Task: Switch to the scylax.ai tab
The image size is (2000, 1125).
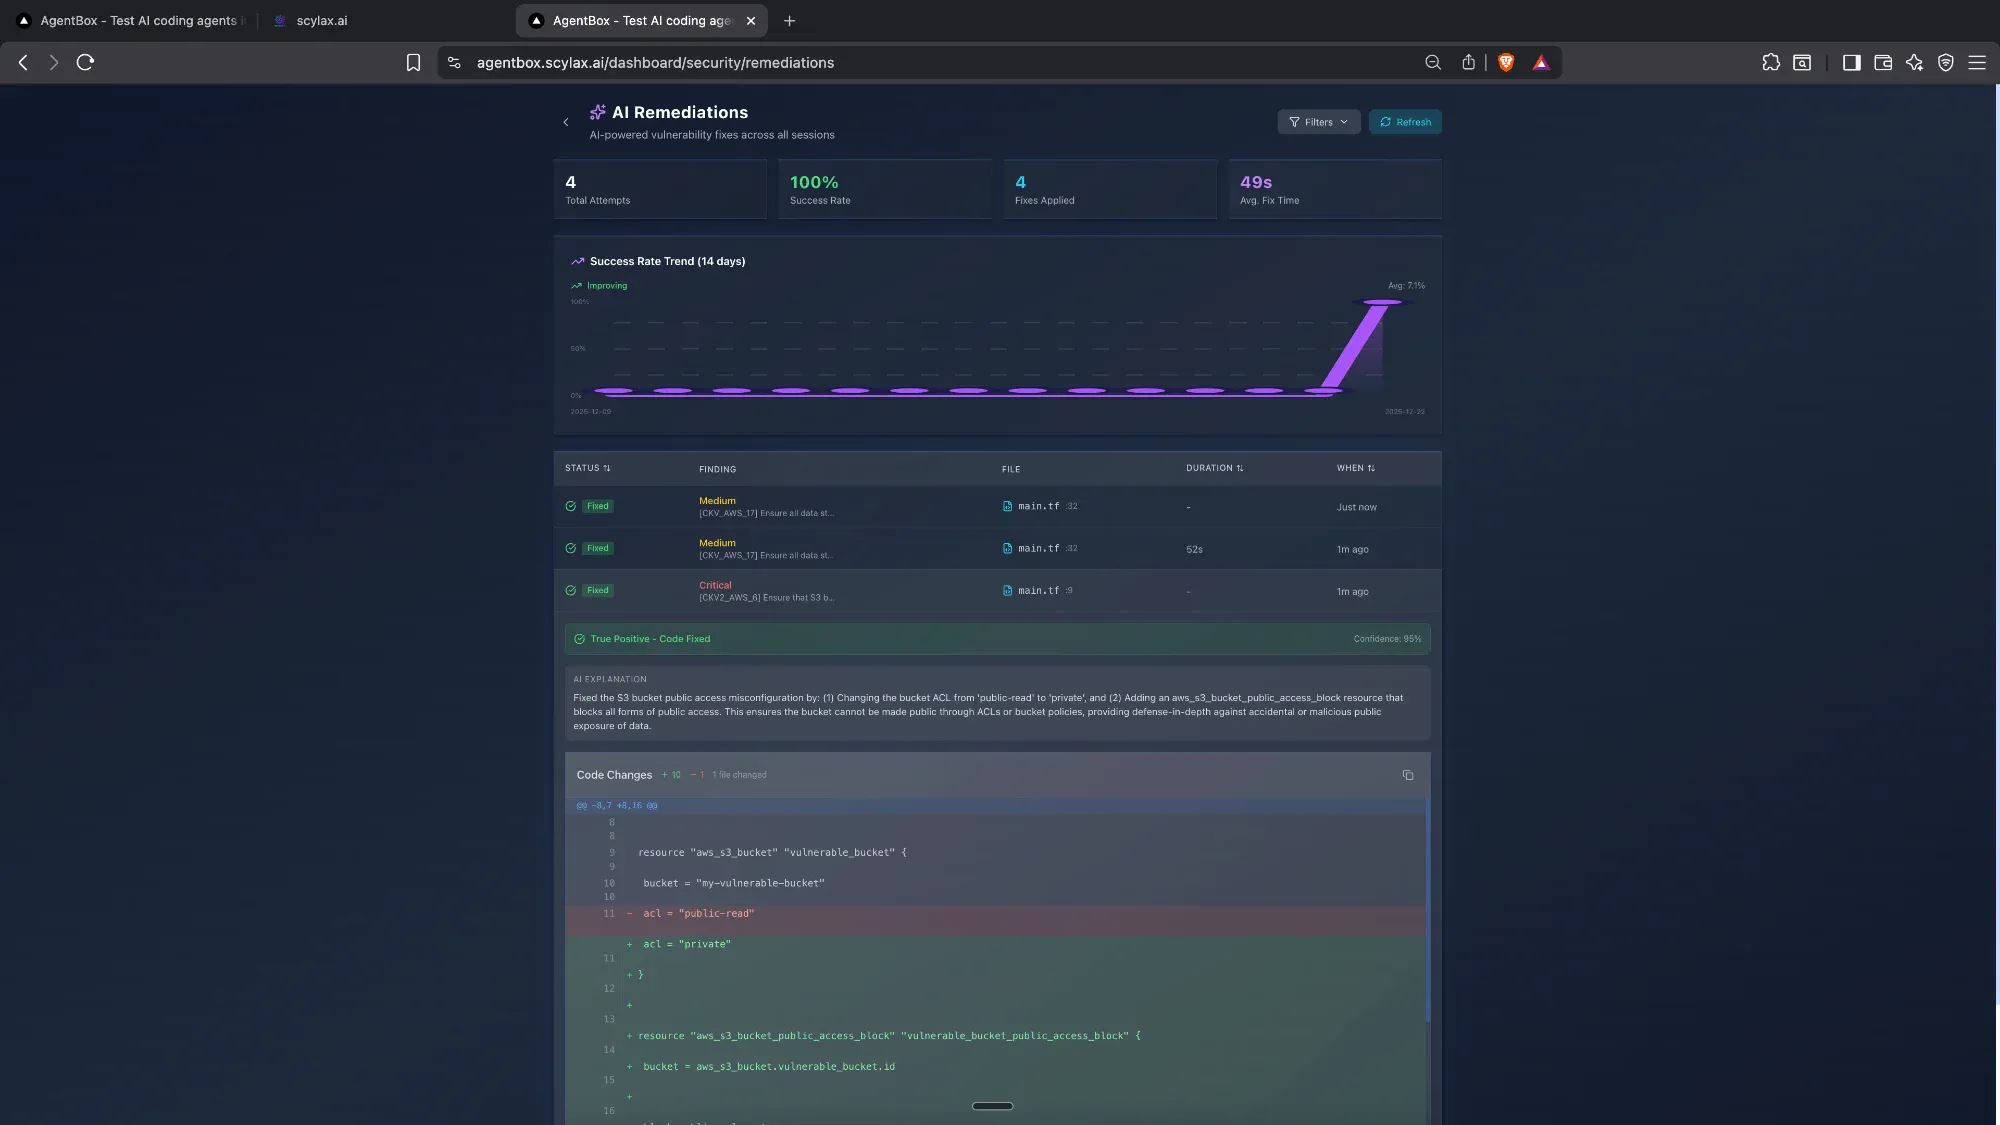Action: [322, 20]
